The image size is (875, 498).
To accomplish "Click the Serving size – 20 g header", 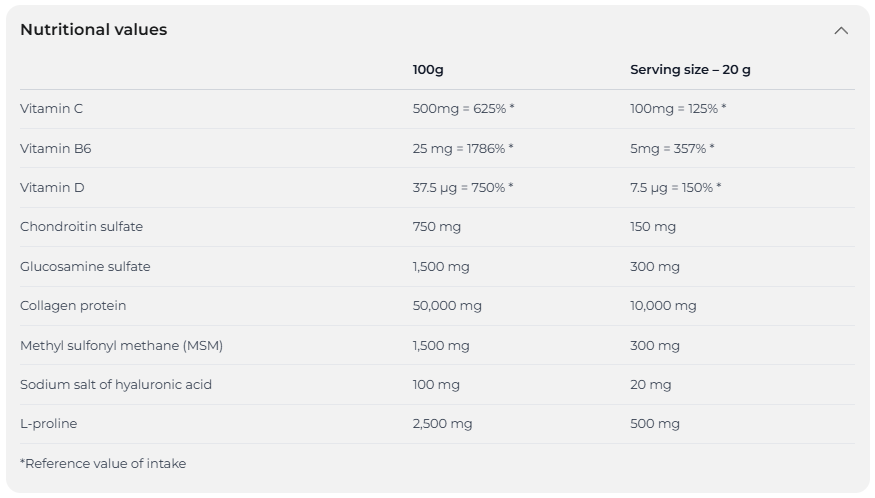I will point(690,70).
